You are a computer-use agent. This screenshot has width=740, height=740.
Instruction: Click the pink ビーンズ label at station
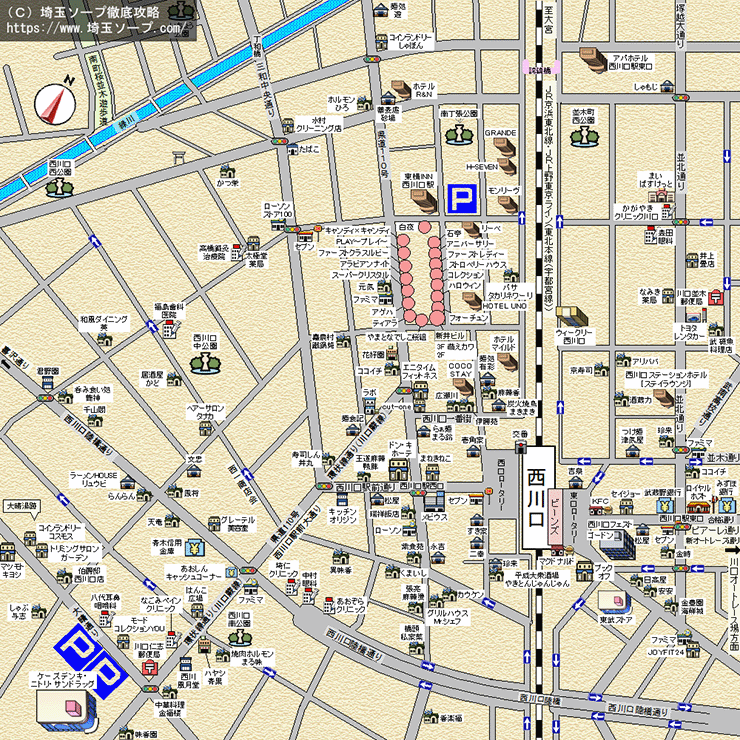[555, 516]
